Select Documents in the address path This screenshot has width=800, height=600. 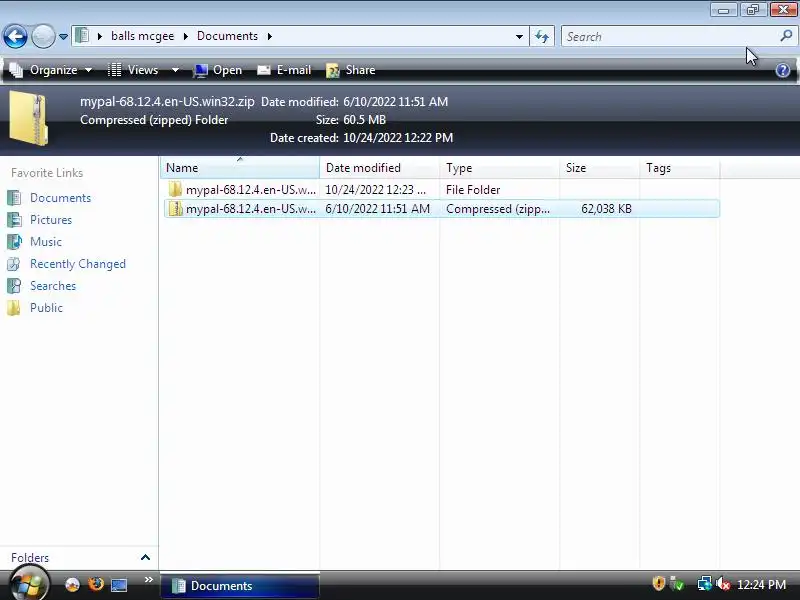[x=227, y=36]
